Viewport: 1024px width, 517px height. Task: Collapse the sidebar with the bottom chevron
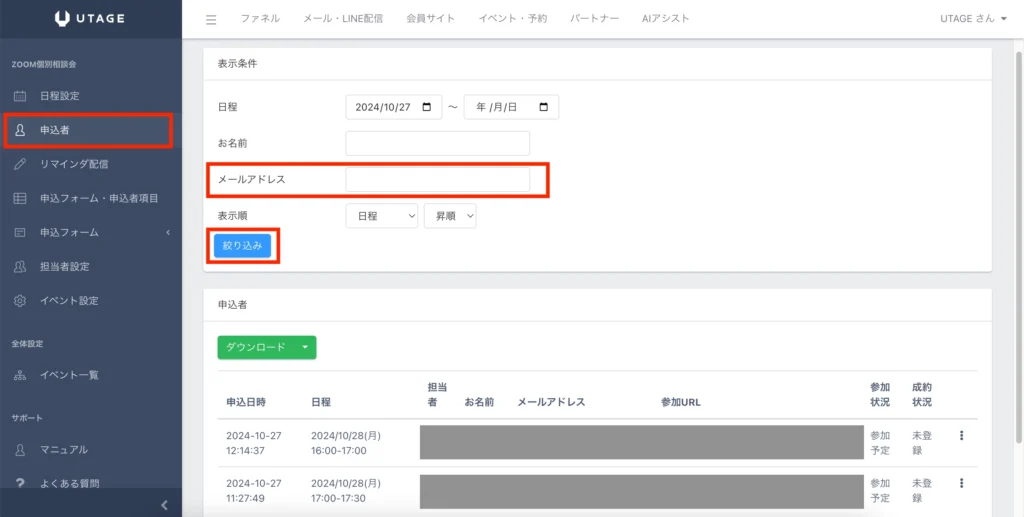tap(165, 505)
